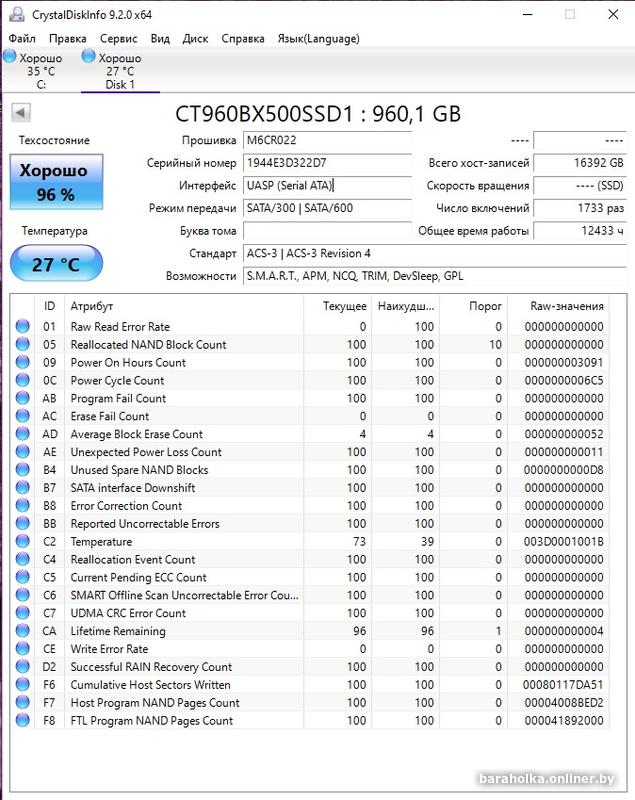Click power-on hours value 12433 ч
The height and width of the screenshot is (800, 635).
pyautogui.click(x=579, y=231)
